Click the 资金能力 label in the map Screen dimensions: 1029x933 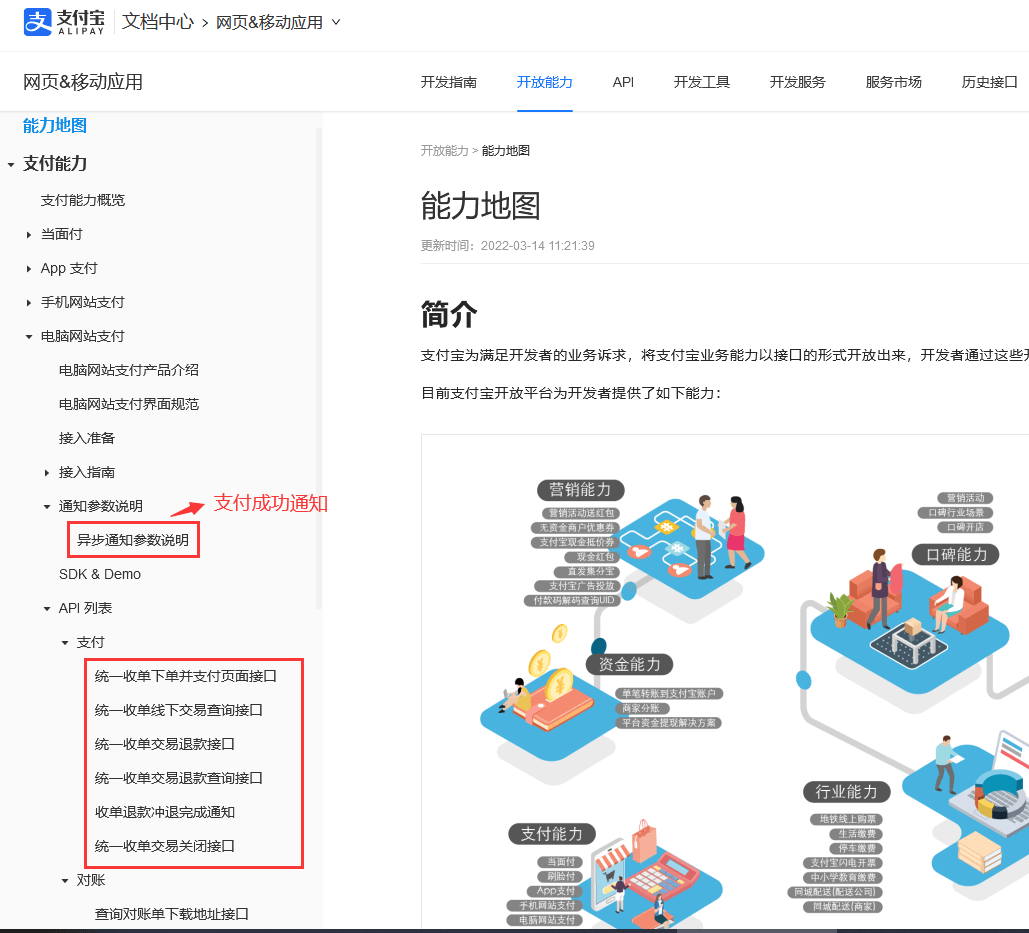[x=630, y=665]
